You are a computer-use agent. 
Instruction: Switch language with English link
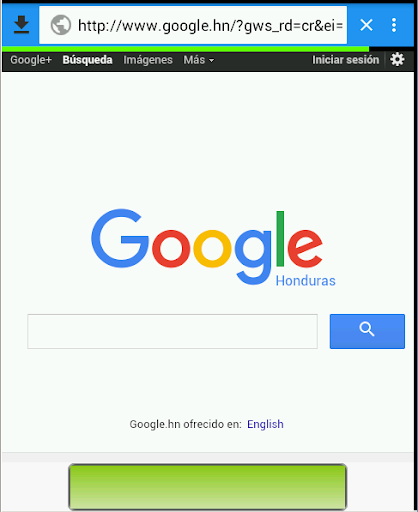(265, 424)
